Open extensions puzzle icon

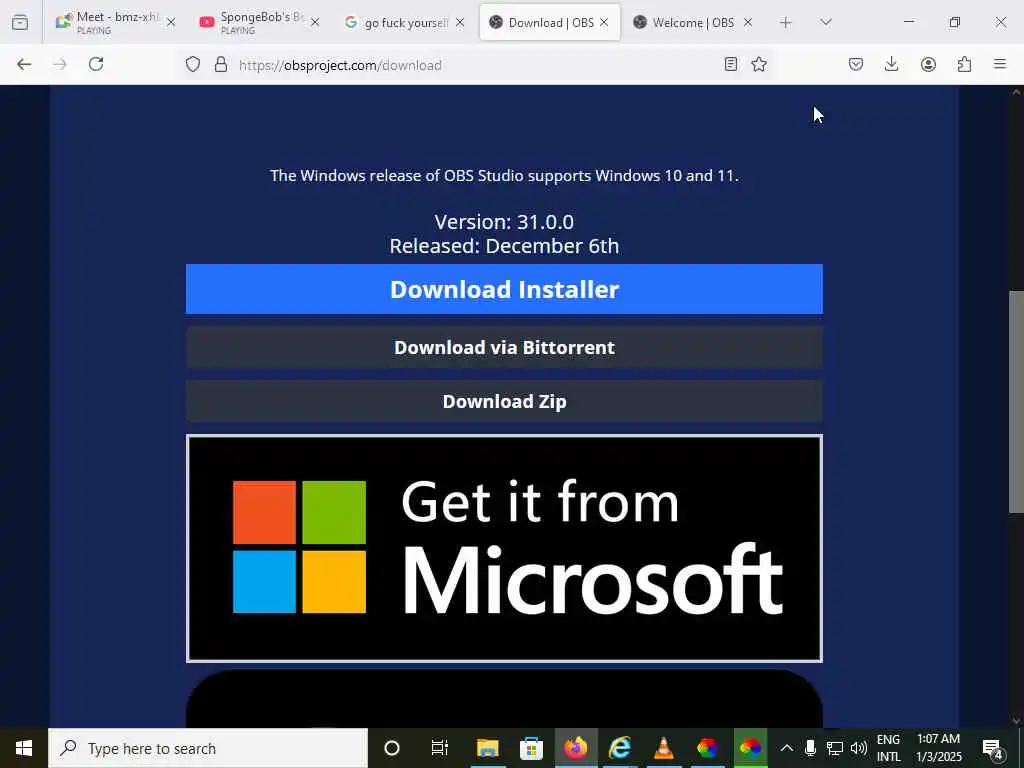pos(964,64)
